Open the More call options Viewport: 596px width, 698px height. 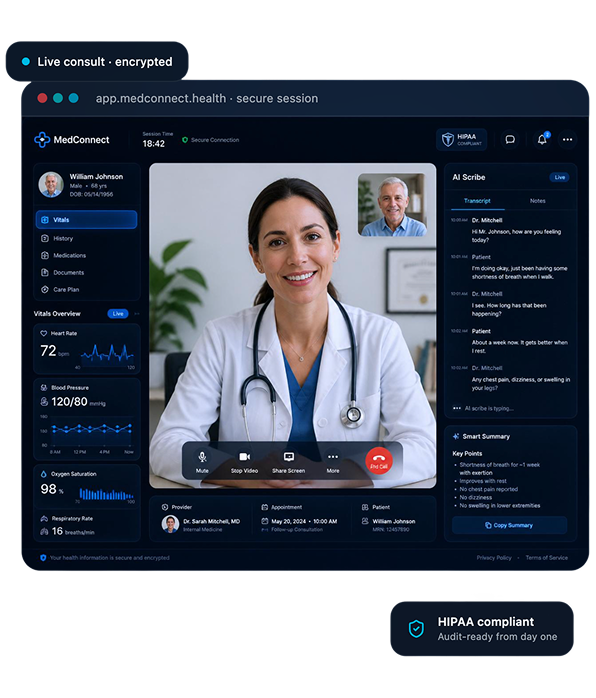[333, 462]
